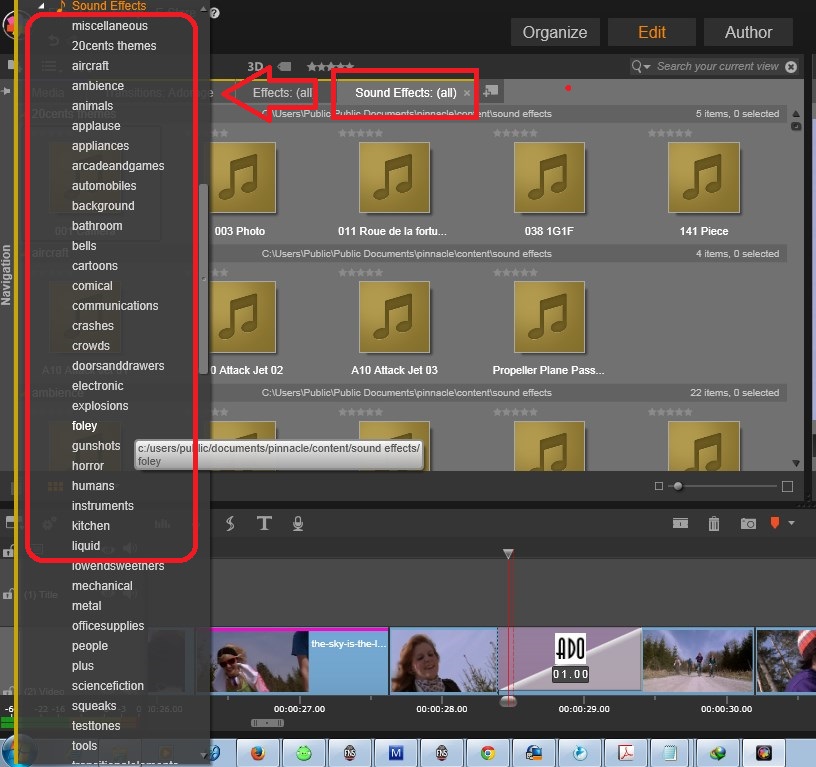This screenshot has width=816, height=767.
Task: Select the gunshots sound category
Action: (96, 445)
